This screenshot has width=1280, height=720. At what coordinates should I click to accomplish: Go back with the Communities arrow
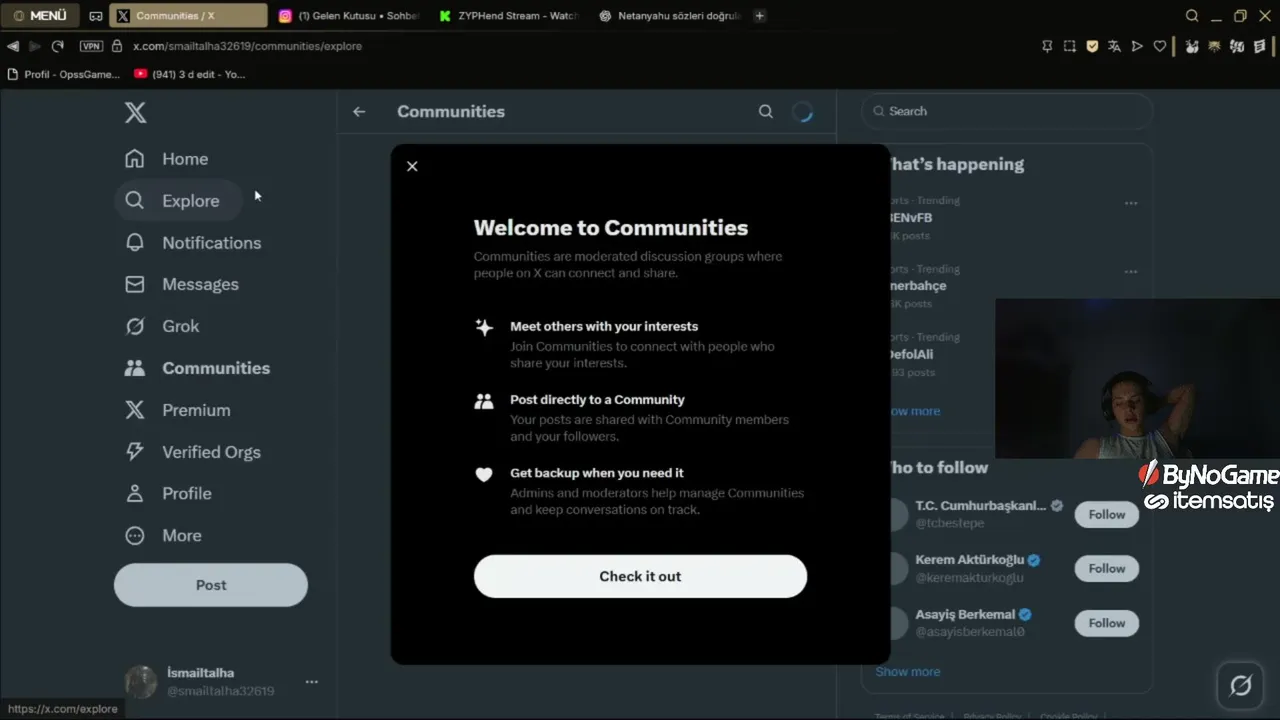(x=359, y=112)
